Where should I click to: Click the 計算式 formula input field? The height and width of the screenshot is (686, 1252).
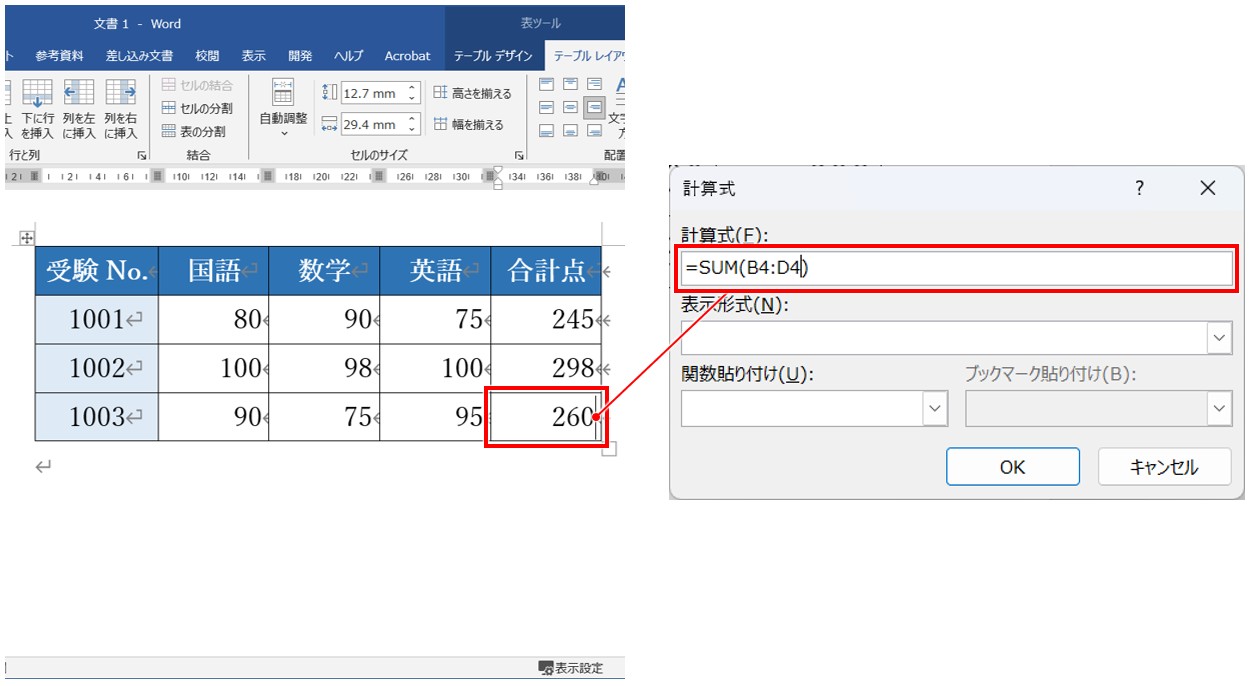click(x=955, y=268)
